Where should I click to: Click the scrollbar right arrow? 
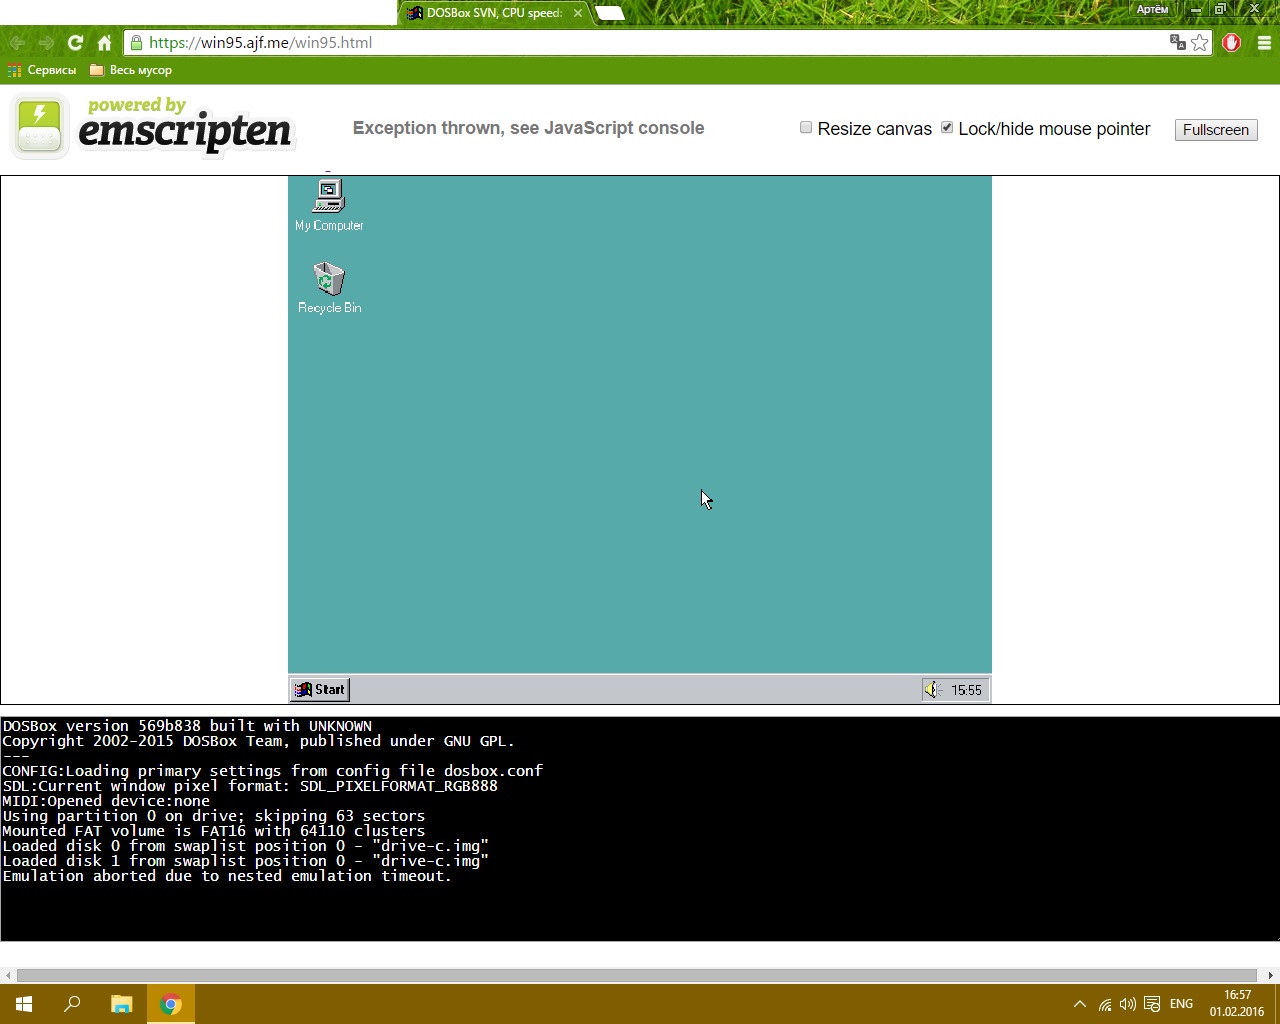coord(1271,975)
